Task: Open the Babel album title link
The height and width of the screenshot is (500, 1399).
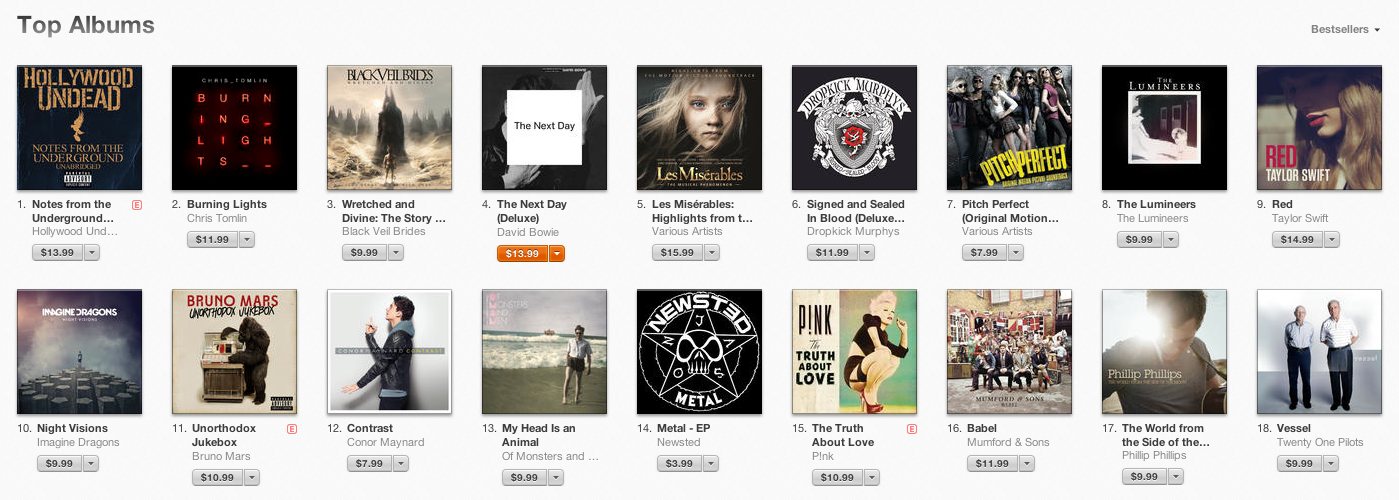Action: point(982,428)
